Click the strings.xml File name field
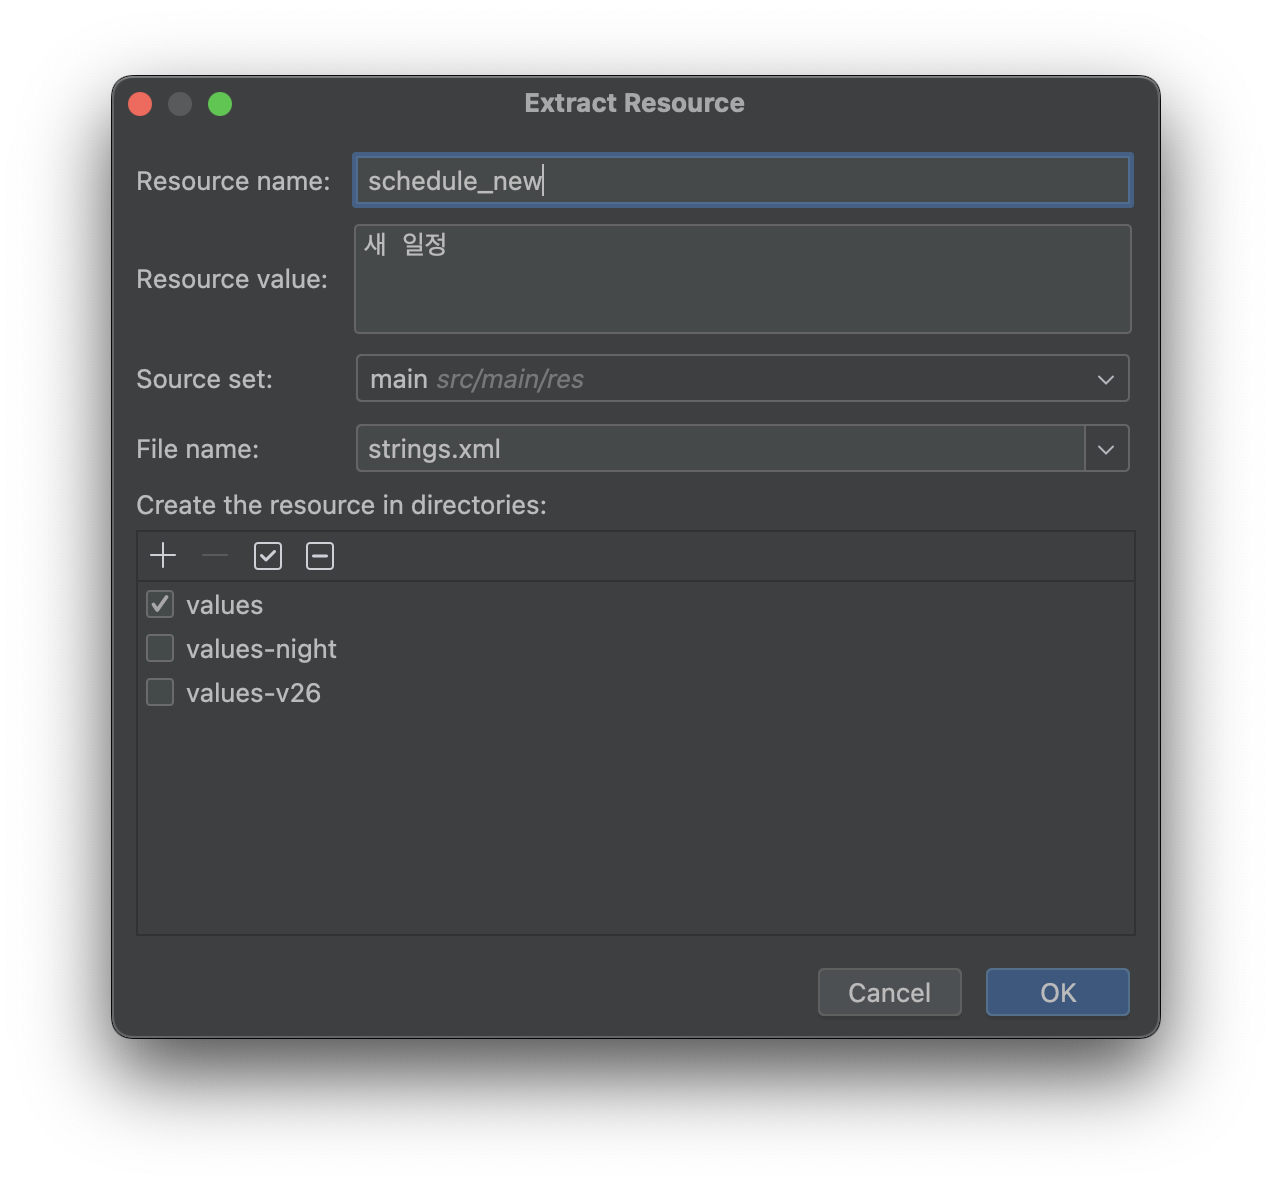The height and width of the screenshot is (1186, 1272). tap(720, 449)
